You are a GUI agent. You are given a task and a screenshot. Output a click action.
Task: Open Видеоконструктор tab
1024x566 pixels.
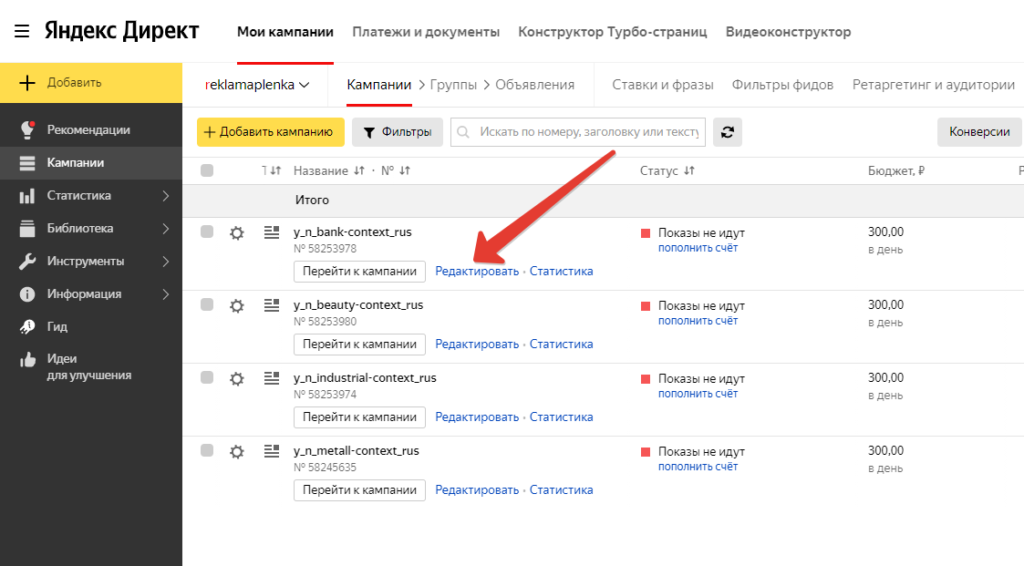788,32
